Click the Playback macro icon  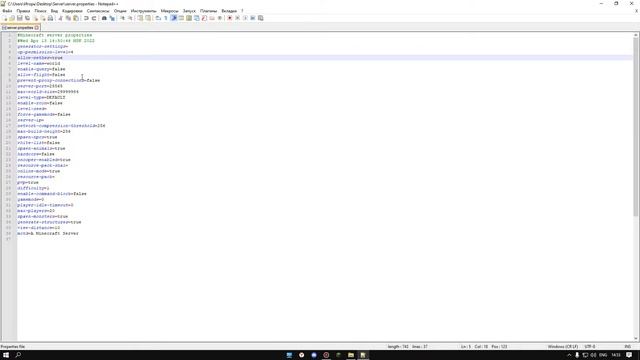point(245,18)
